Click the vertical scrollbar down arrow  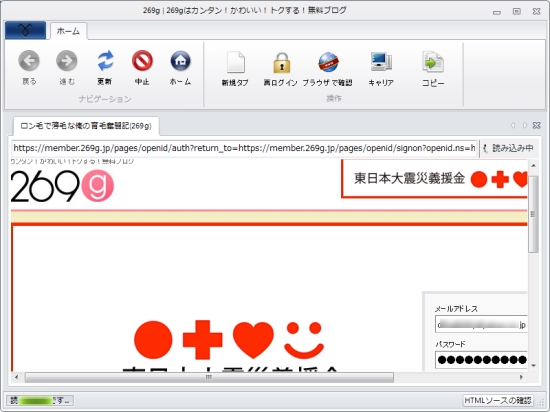[x=534, y=366]
